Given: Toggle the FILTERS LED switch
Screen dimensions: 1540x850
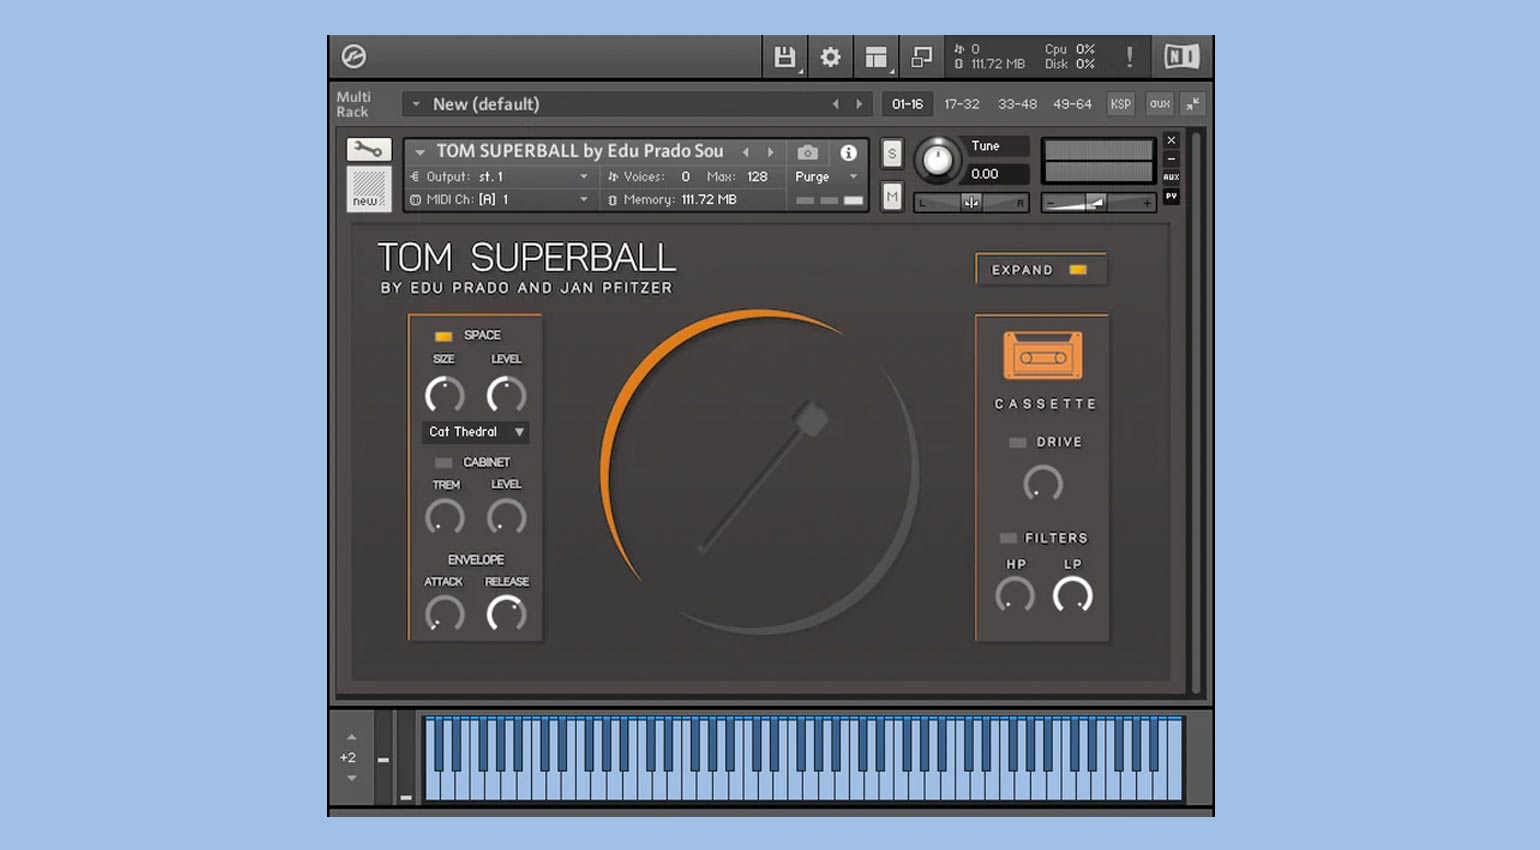Looking at the screenshot, I should coord(1008,538).
